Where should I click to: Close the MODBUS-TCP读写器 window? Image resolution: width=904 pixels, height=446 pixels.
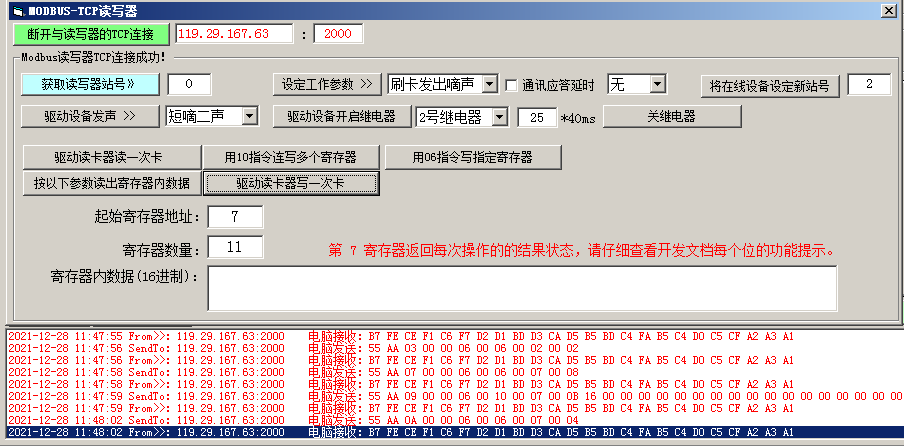(887, 10)
